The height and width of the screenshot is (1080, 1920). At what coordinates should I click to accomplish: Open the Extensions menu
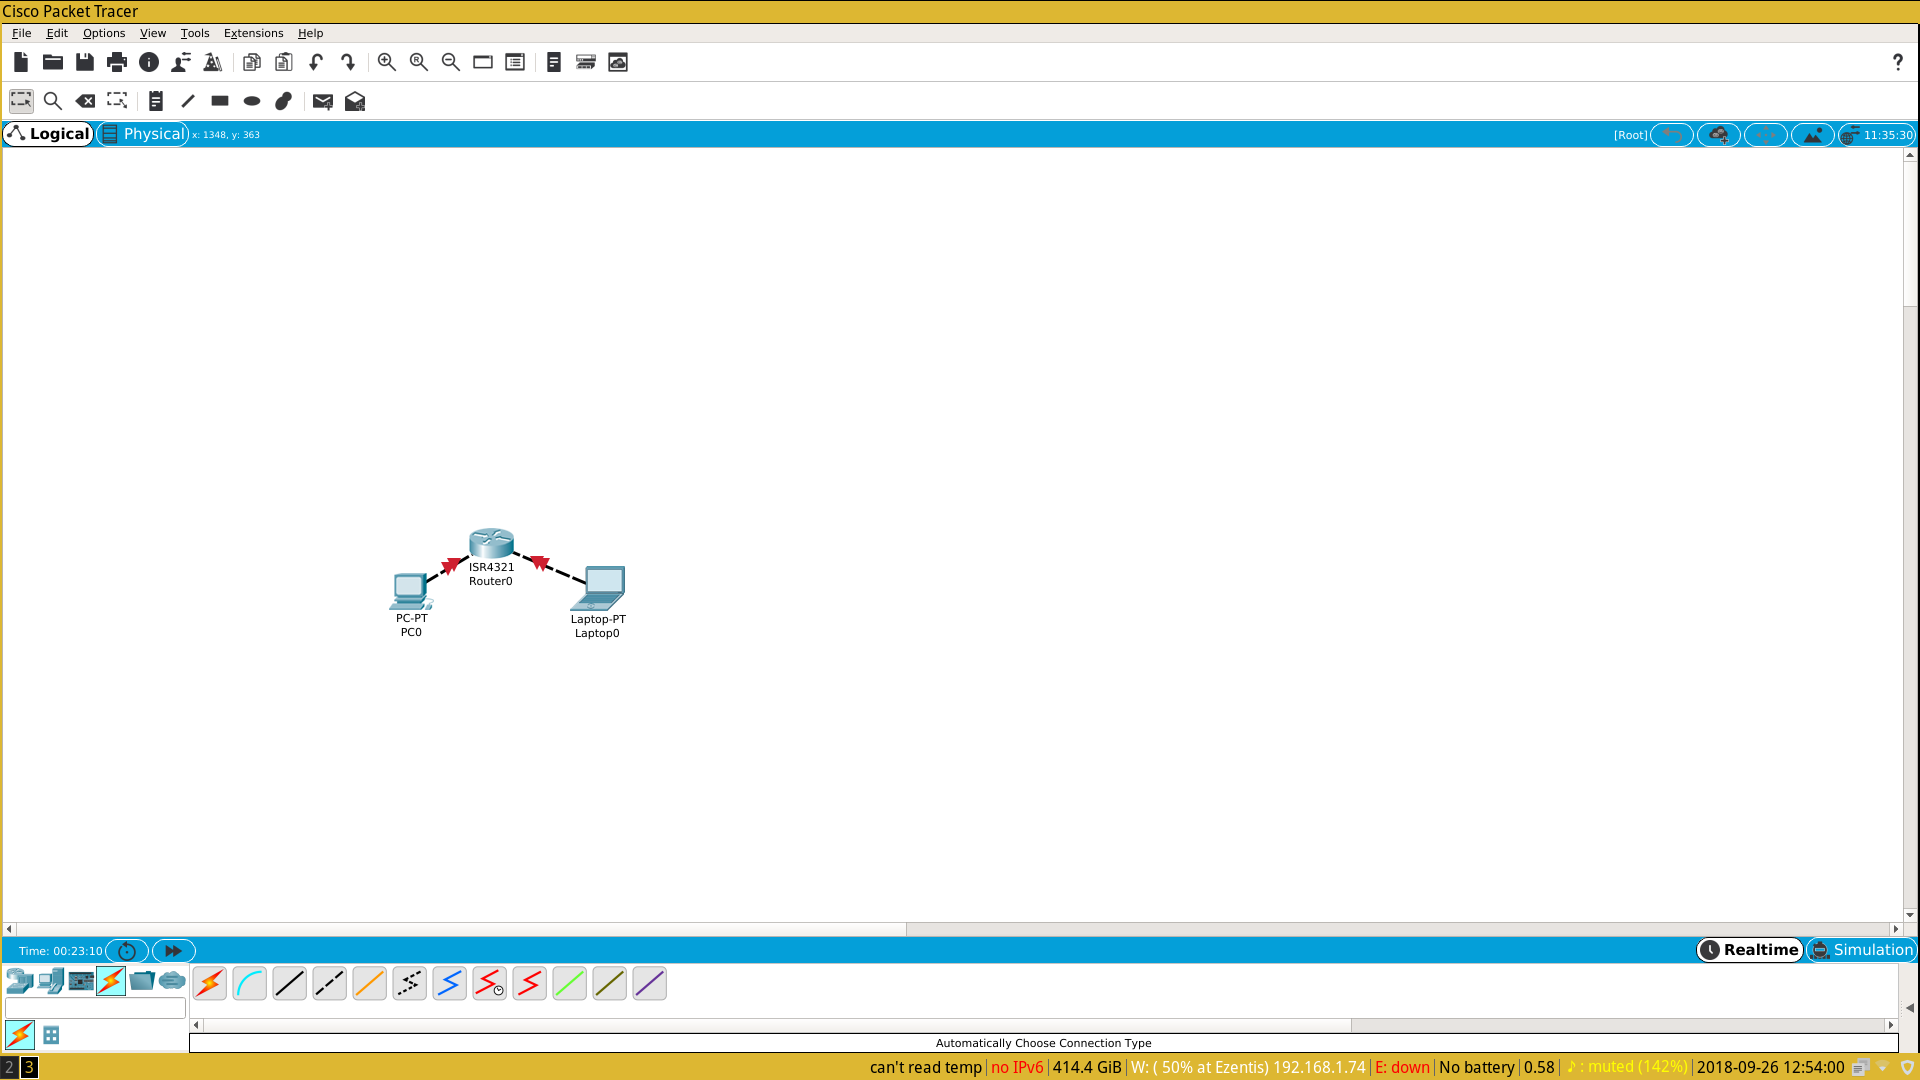[253, 33]
